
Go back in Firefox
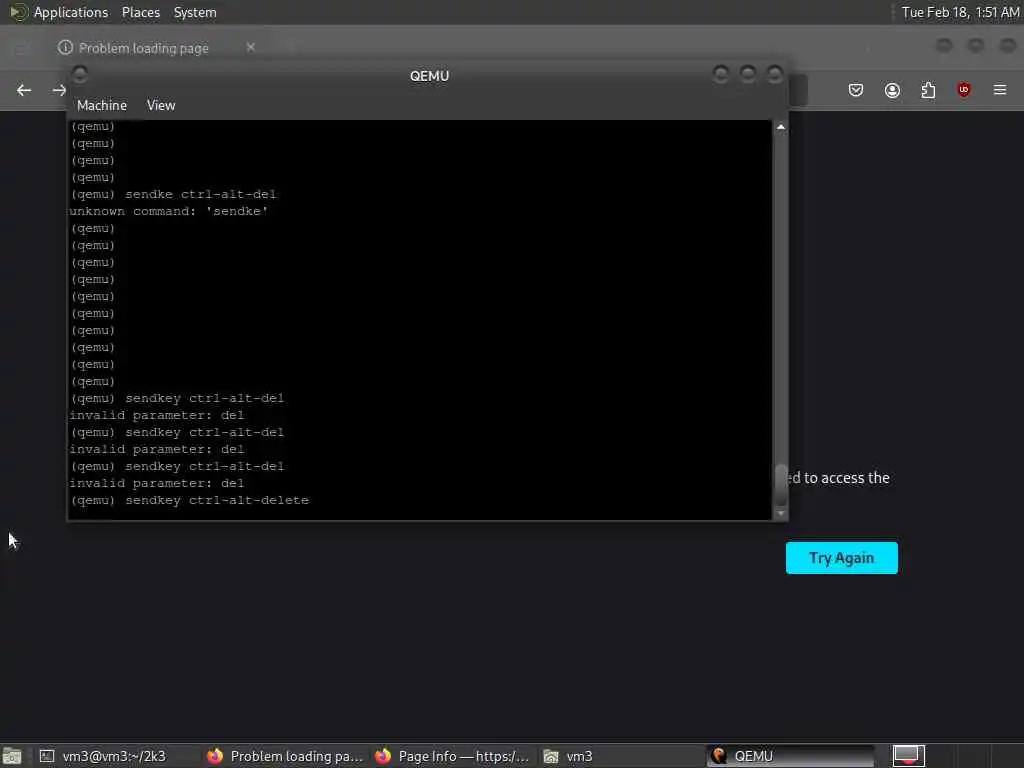point(24,90)
